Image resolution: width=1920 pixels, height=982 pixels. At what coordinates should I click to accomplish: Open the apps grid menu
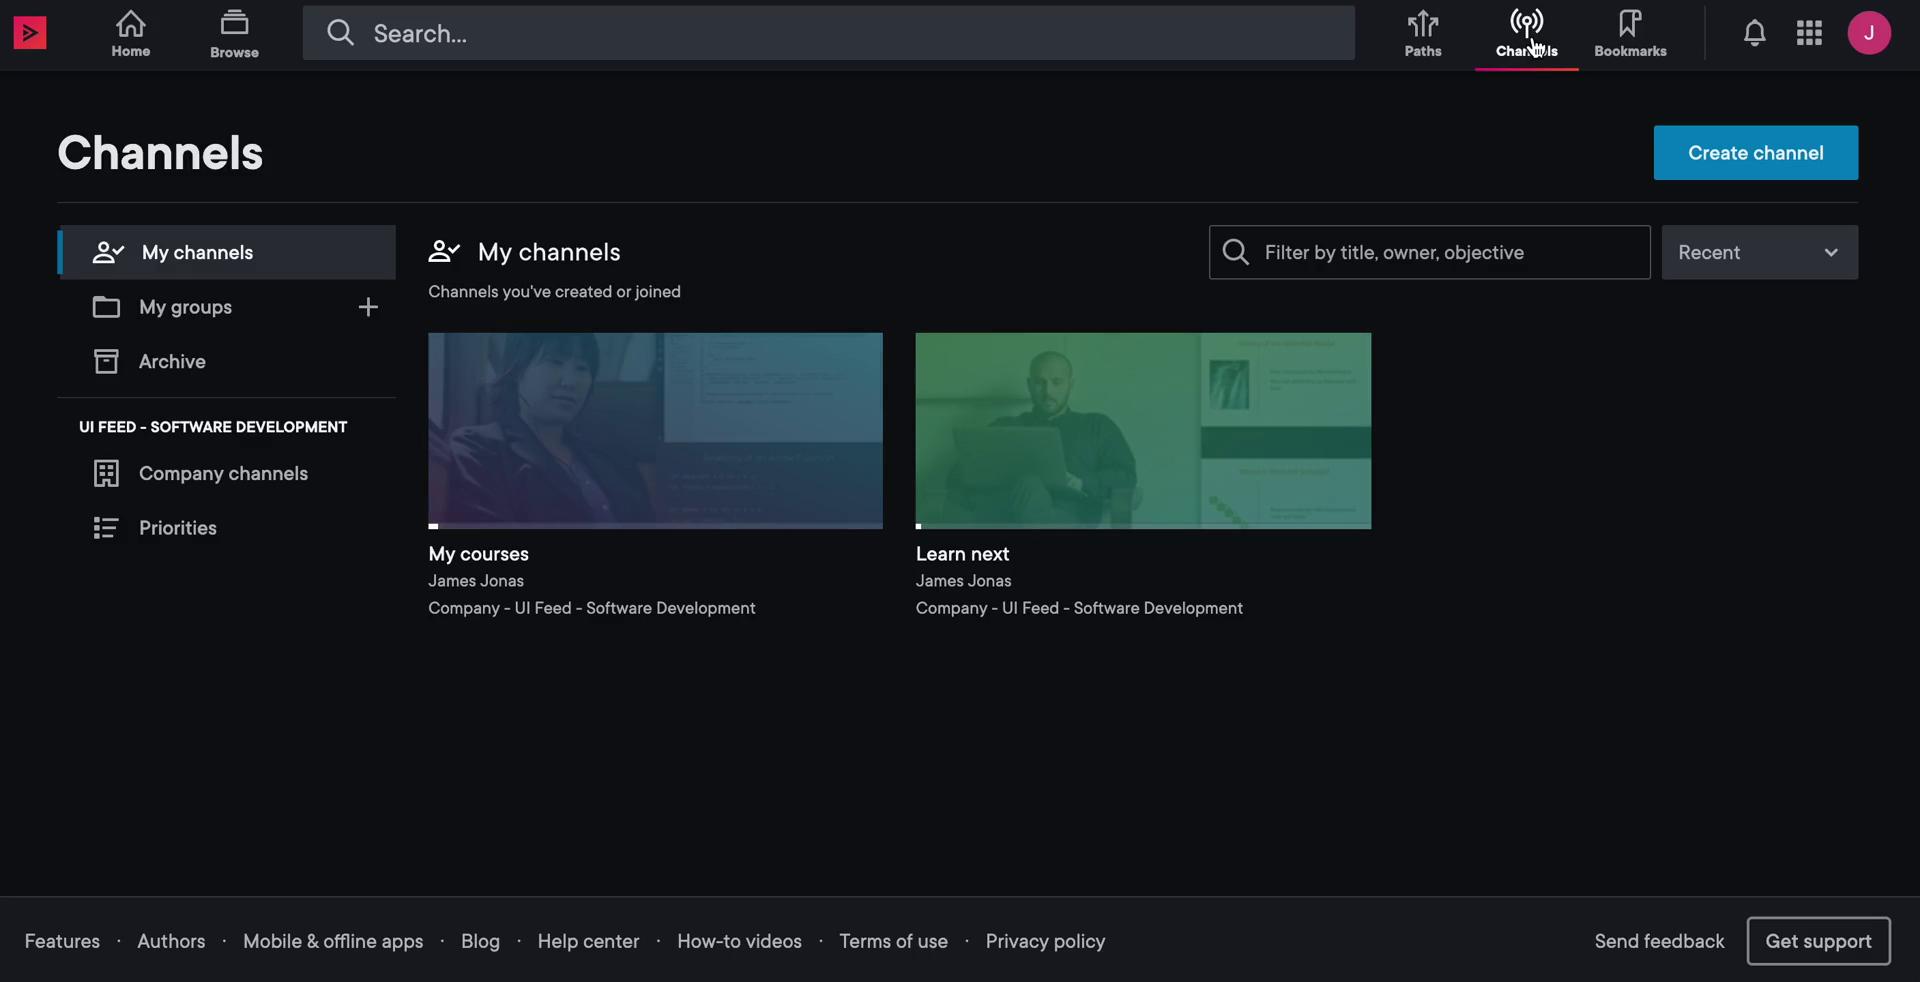[x=1809, y=33]
